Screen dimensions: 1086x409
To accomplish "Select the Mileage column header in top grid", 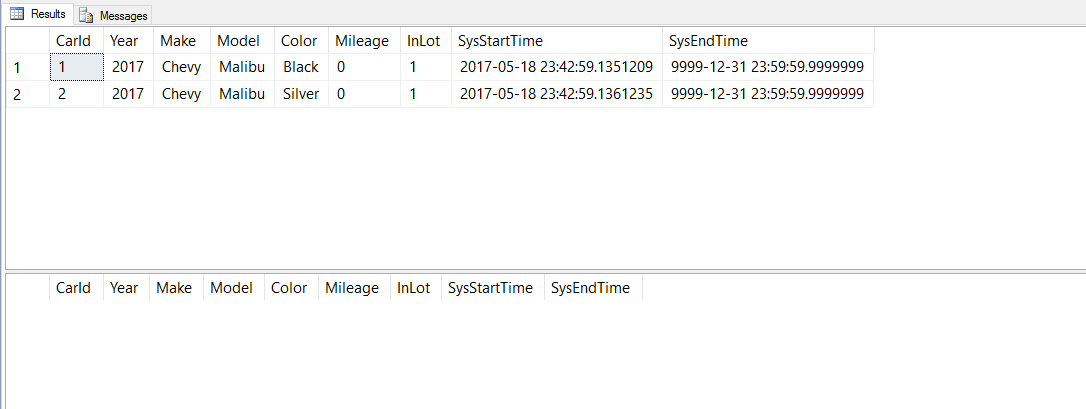I will click(362, 41).
